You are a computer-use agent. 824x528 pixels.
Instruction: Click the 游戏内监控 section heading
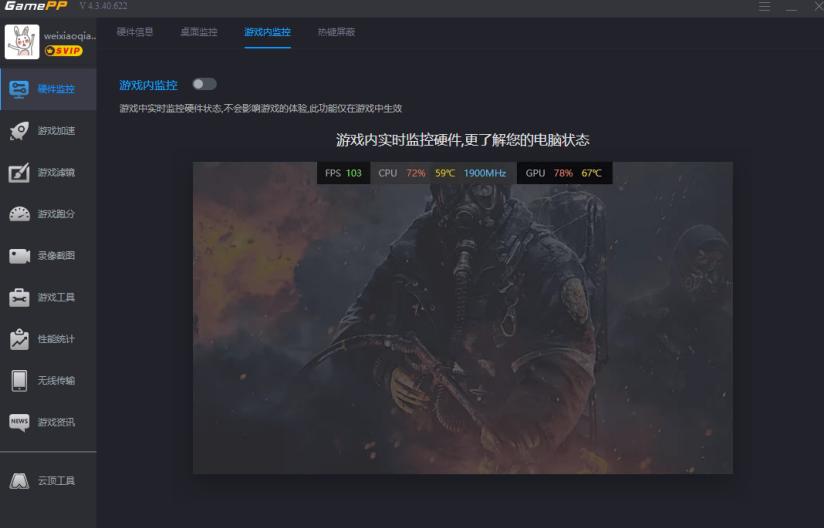click(x=148, y=85)
